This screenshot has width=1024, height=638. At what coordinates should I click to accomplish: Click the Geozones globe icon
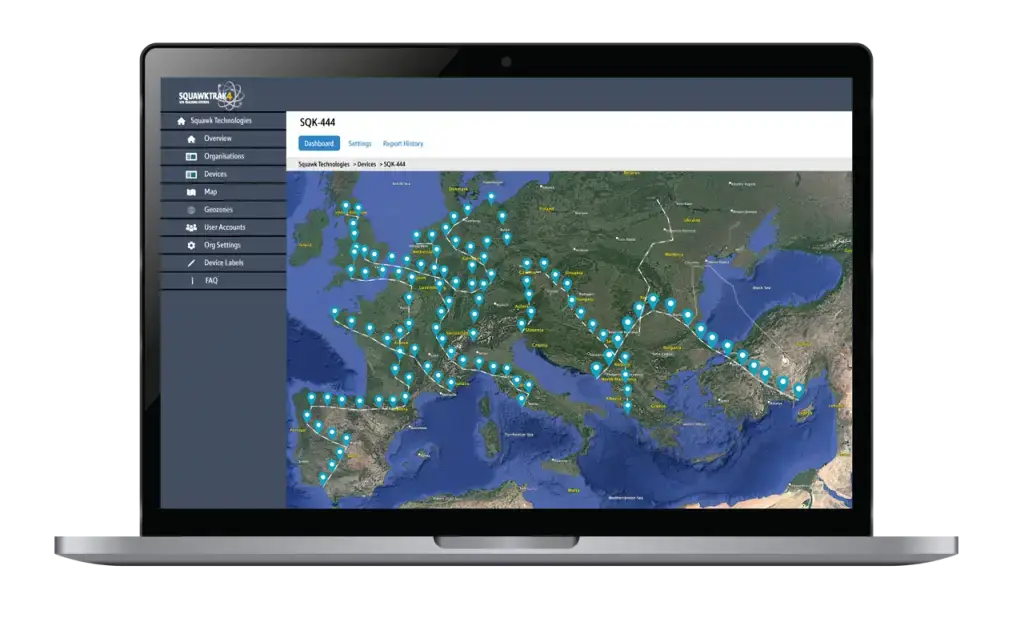click(191, 210)
